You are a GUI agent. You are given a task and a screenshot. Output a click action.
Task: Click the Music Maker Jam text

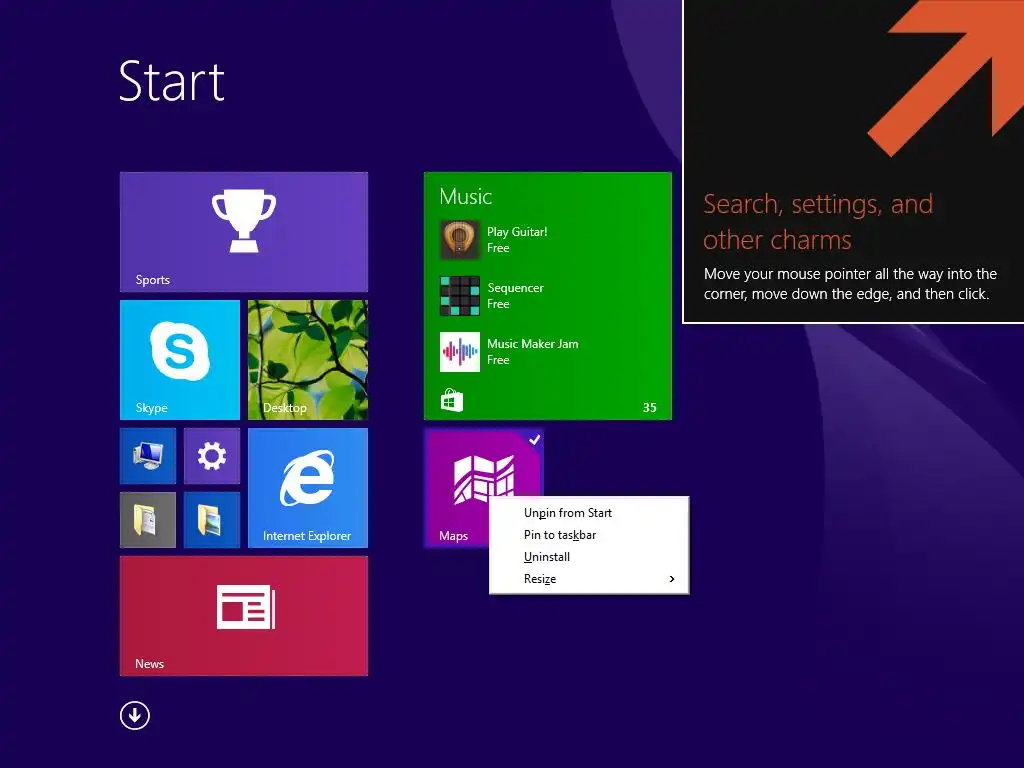(x=533, y=344)
